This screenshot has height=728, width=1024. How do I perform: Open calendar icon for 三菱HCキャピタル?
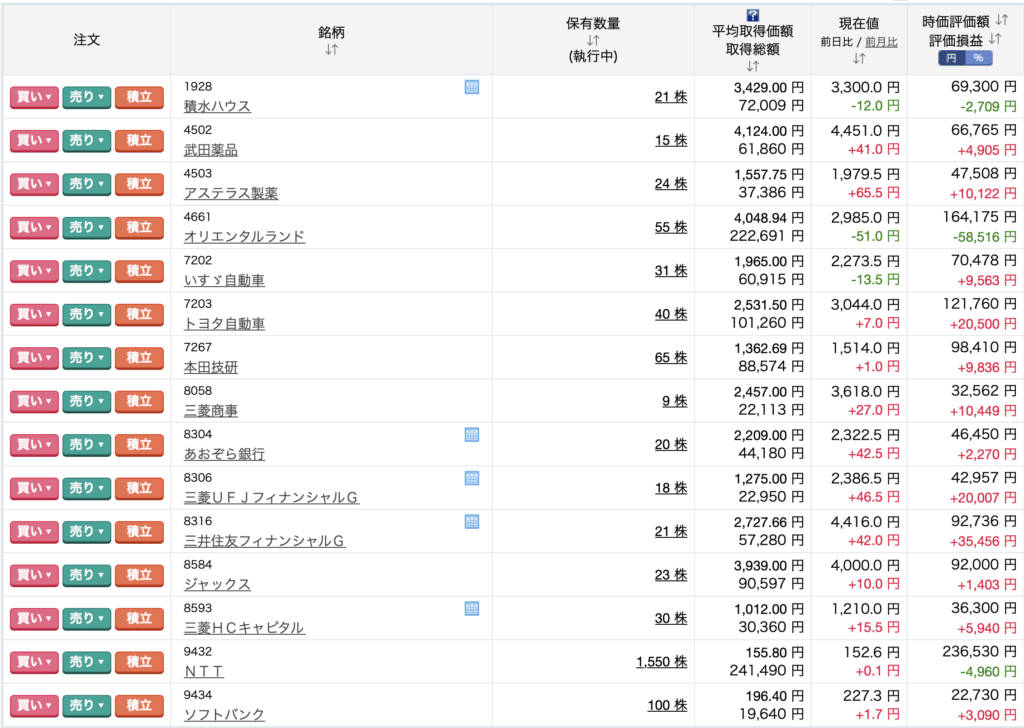click(x=472, y=609)
